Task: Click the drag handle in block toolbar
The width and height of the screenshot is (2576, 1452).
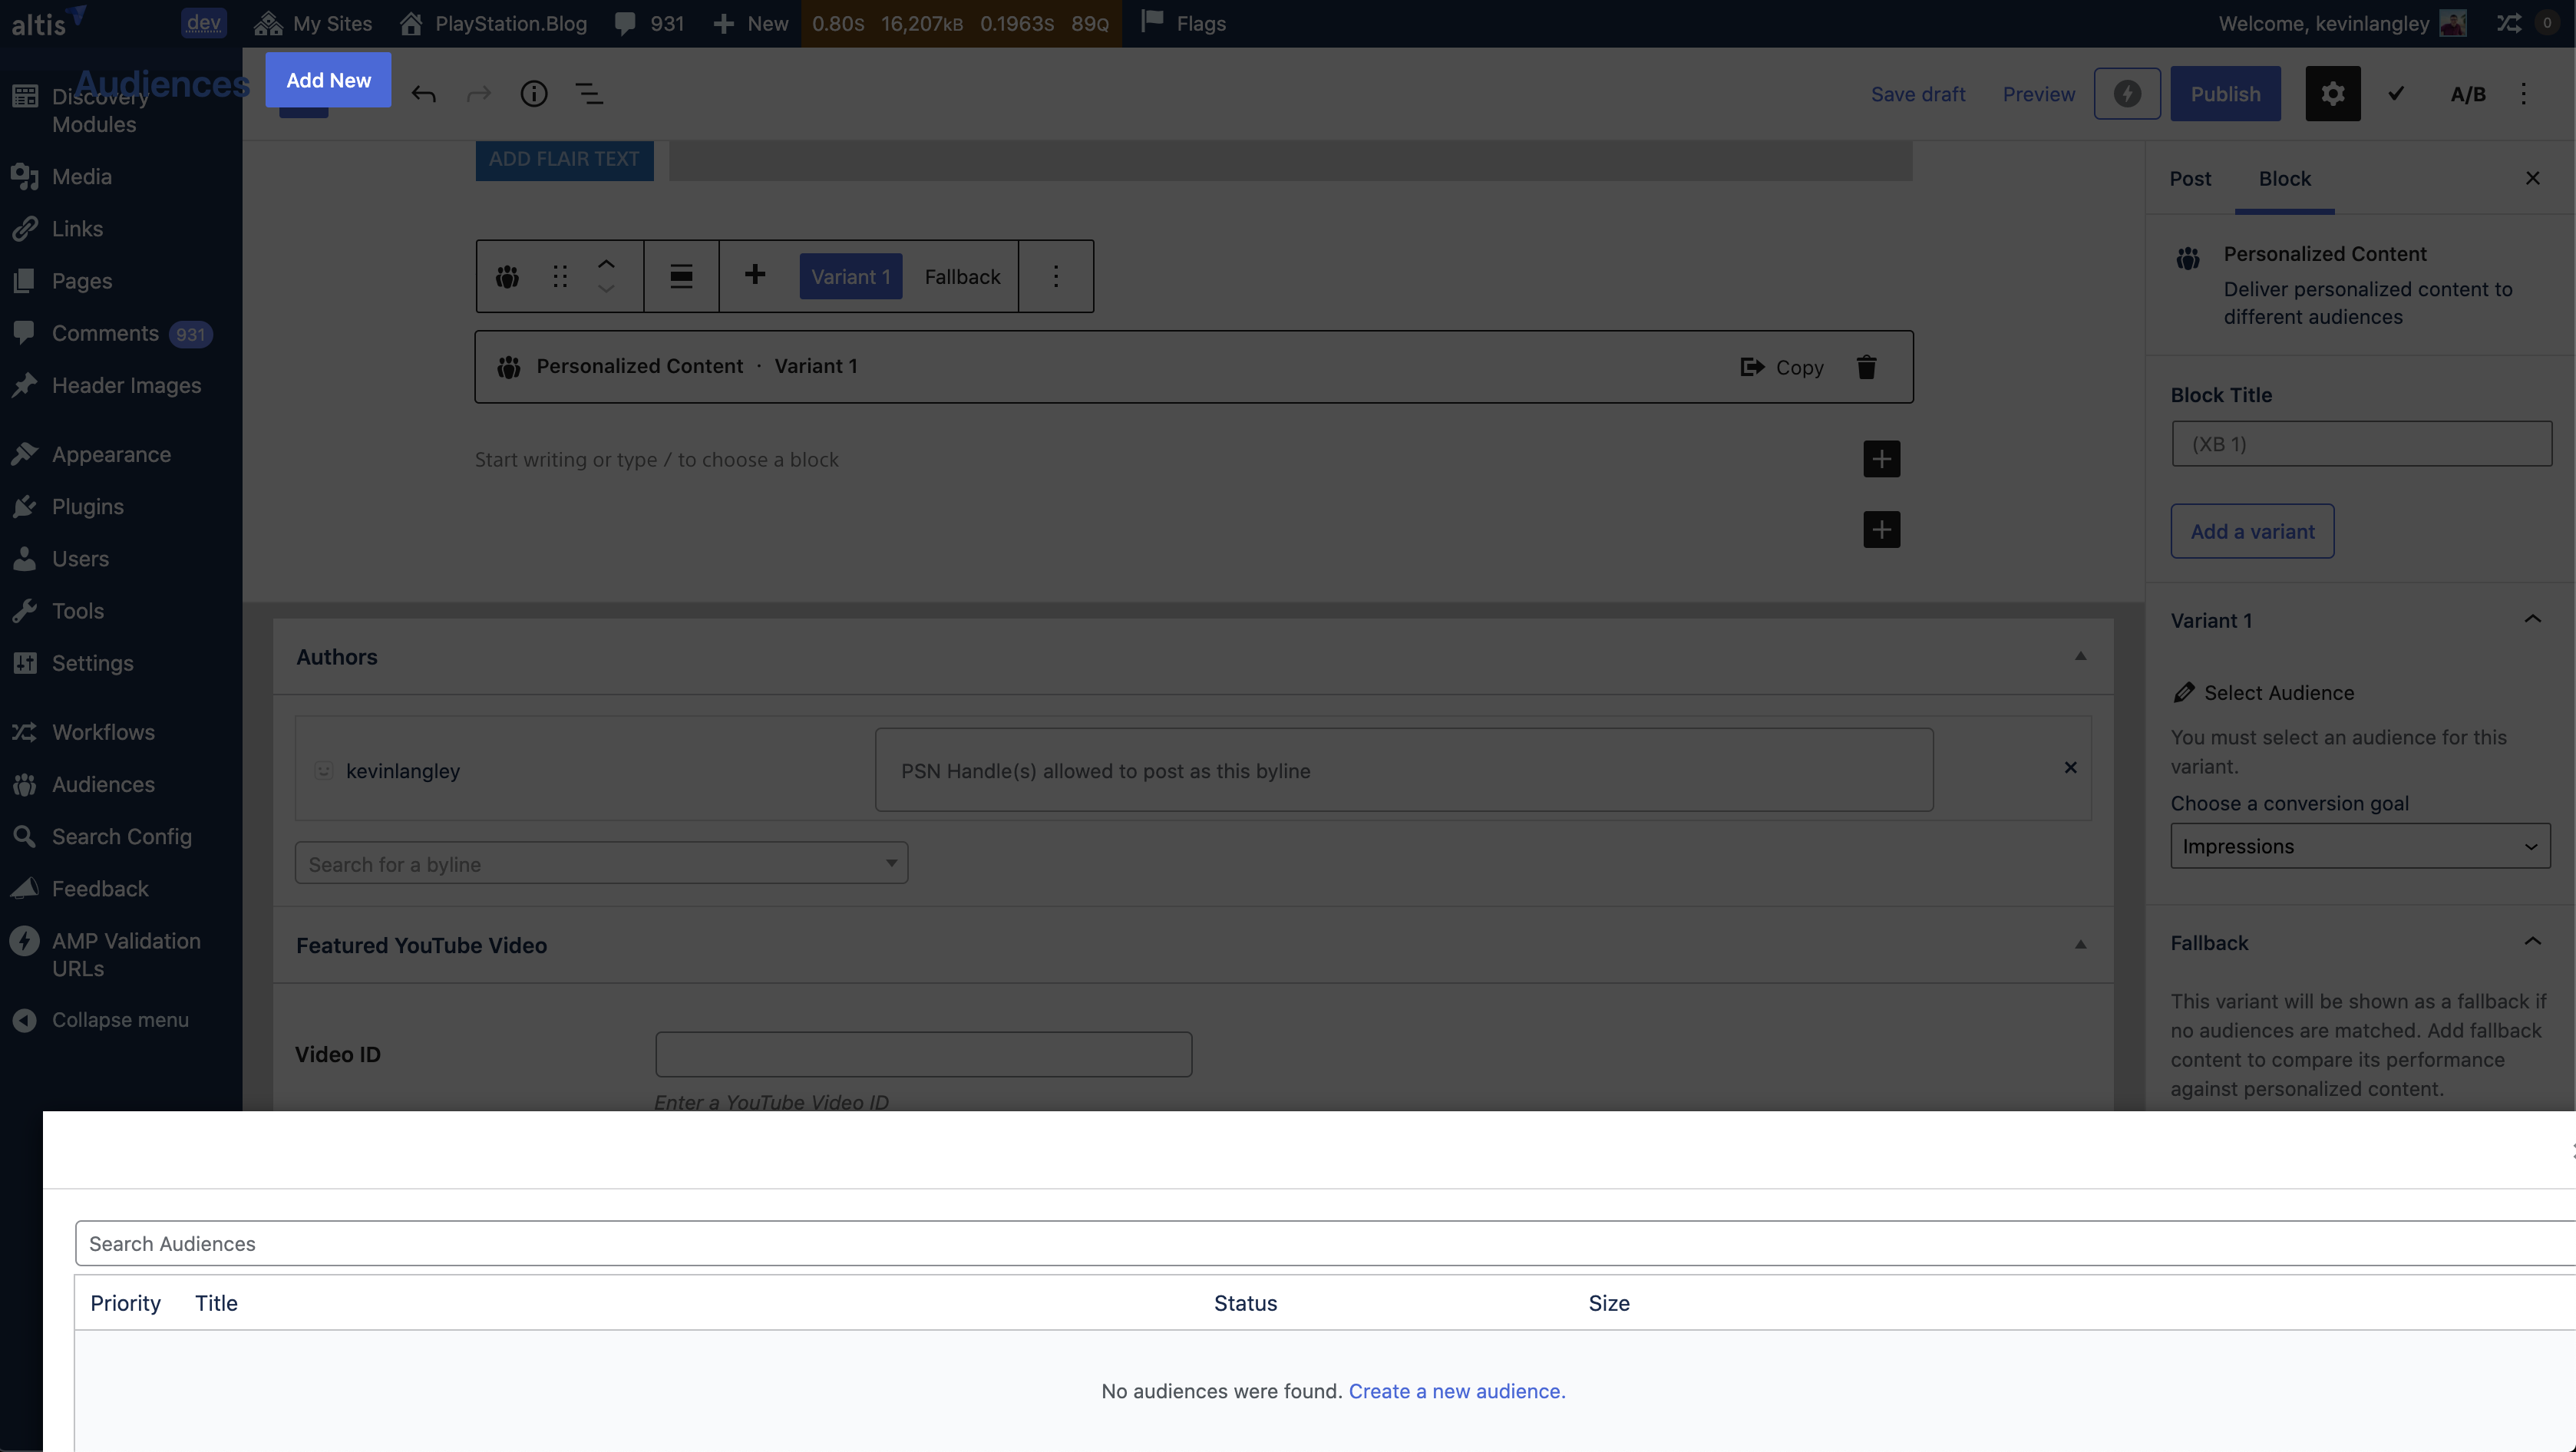Action: 560,277
